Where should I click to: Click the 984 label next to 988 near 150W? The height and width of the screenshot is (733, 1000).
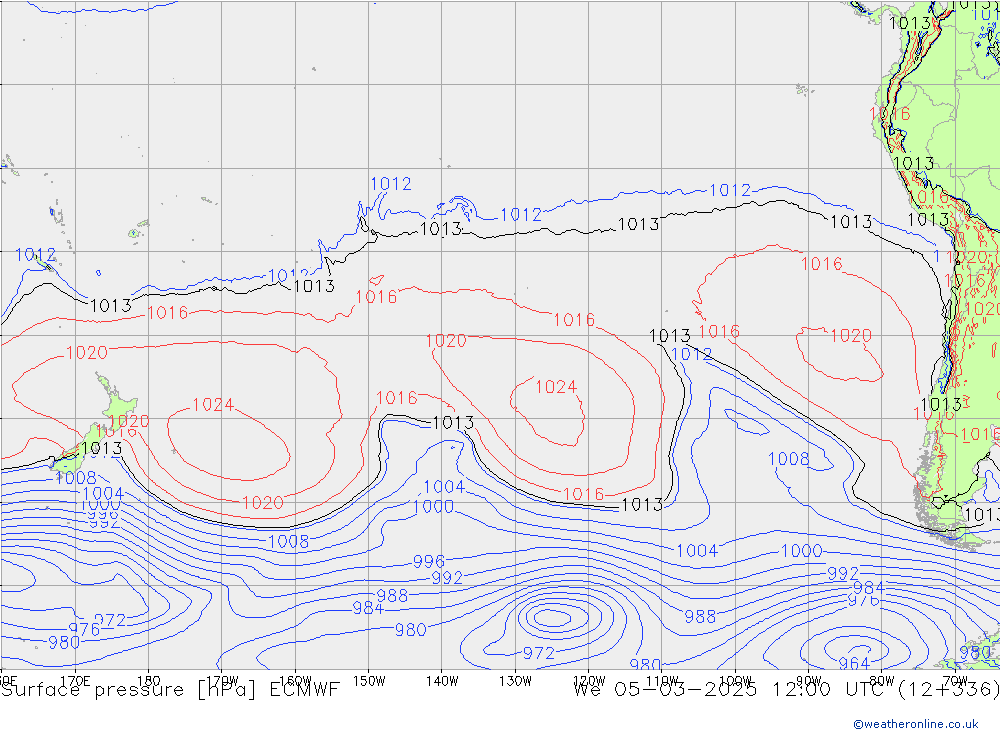[x=368, y=608]
